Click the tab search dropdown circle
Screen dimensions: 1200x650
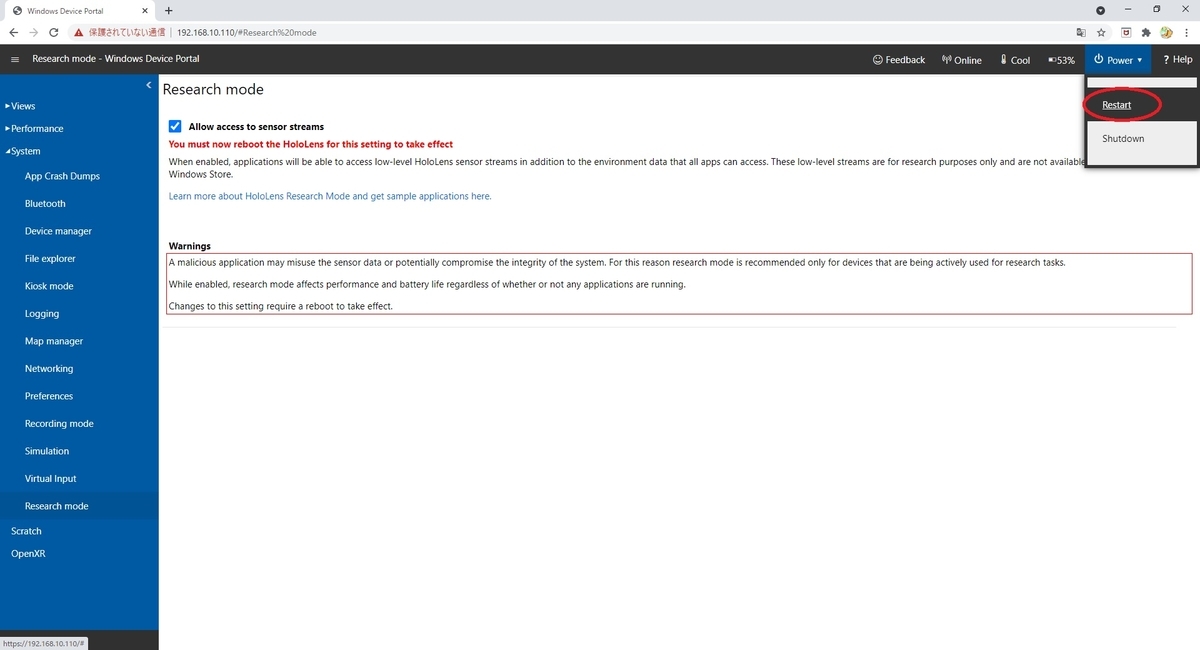click(x=1101, y=10)
